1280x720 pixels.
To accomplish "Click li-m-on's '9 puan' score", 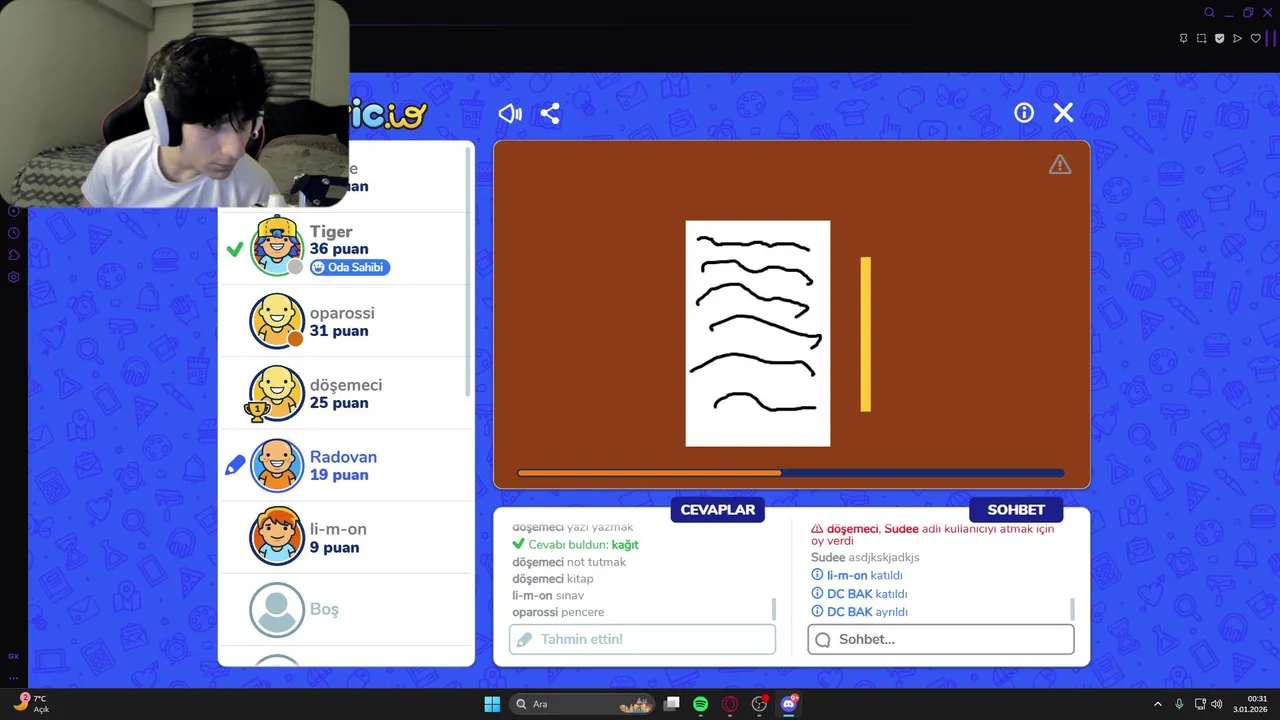I will coord(334,547).
